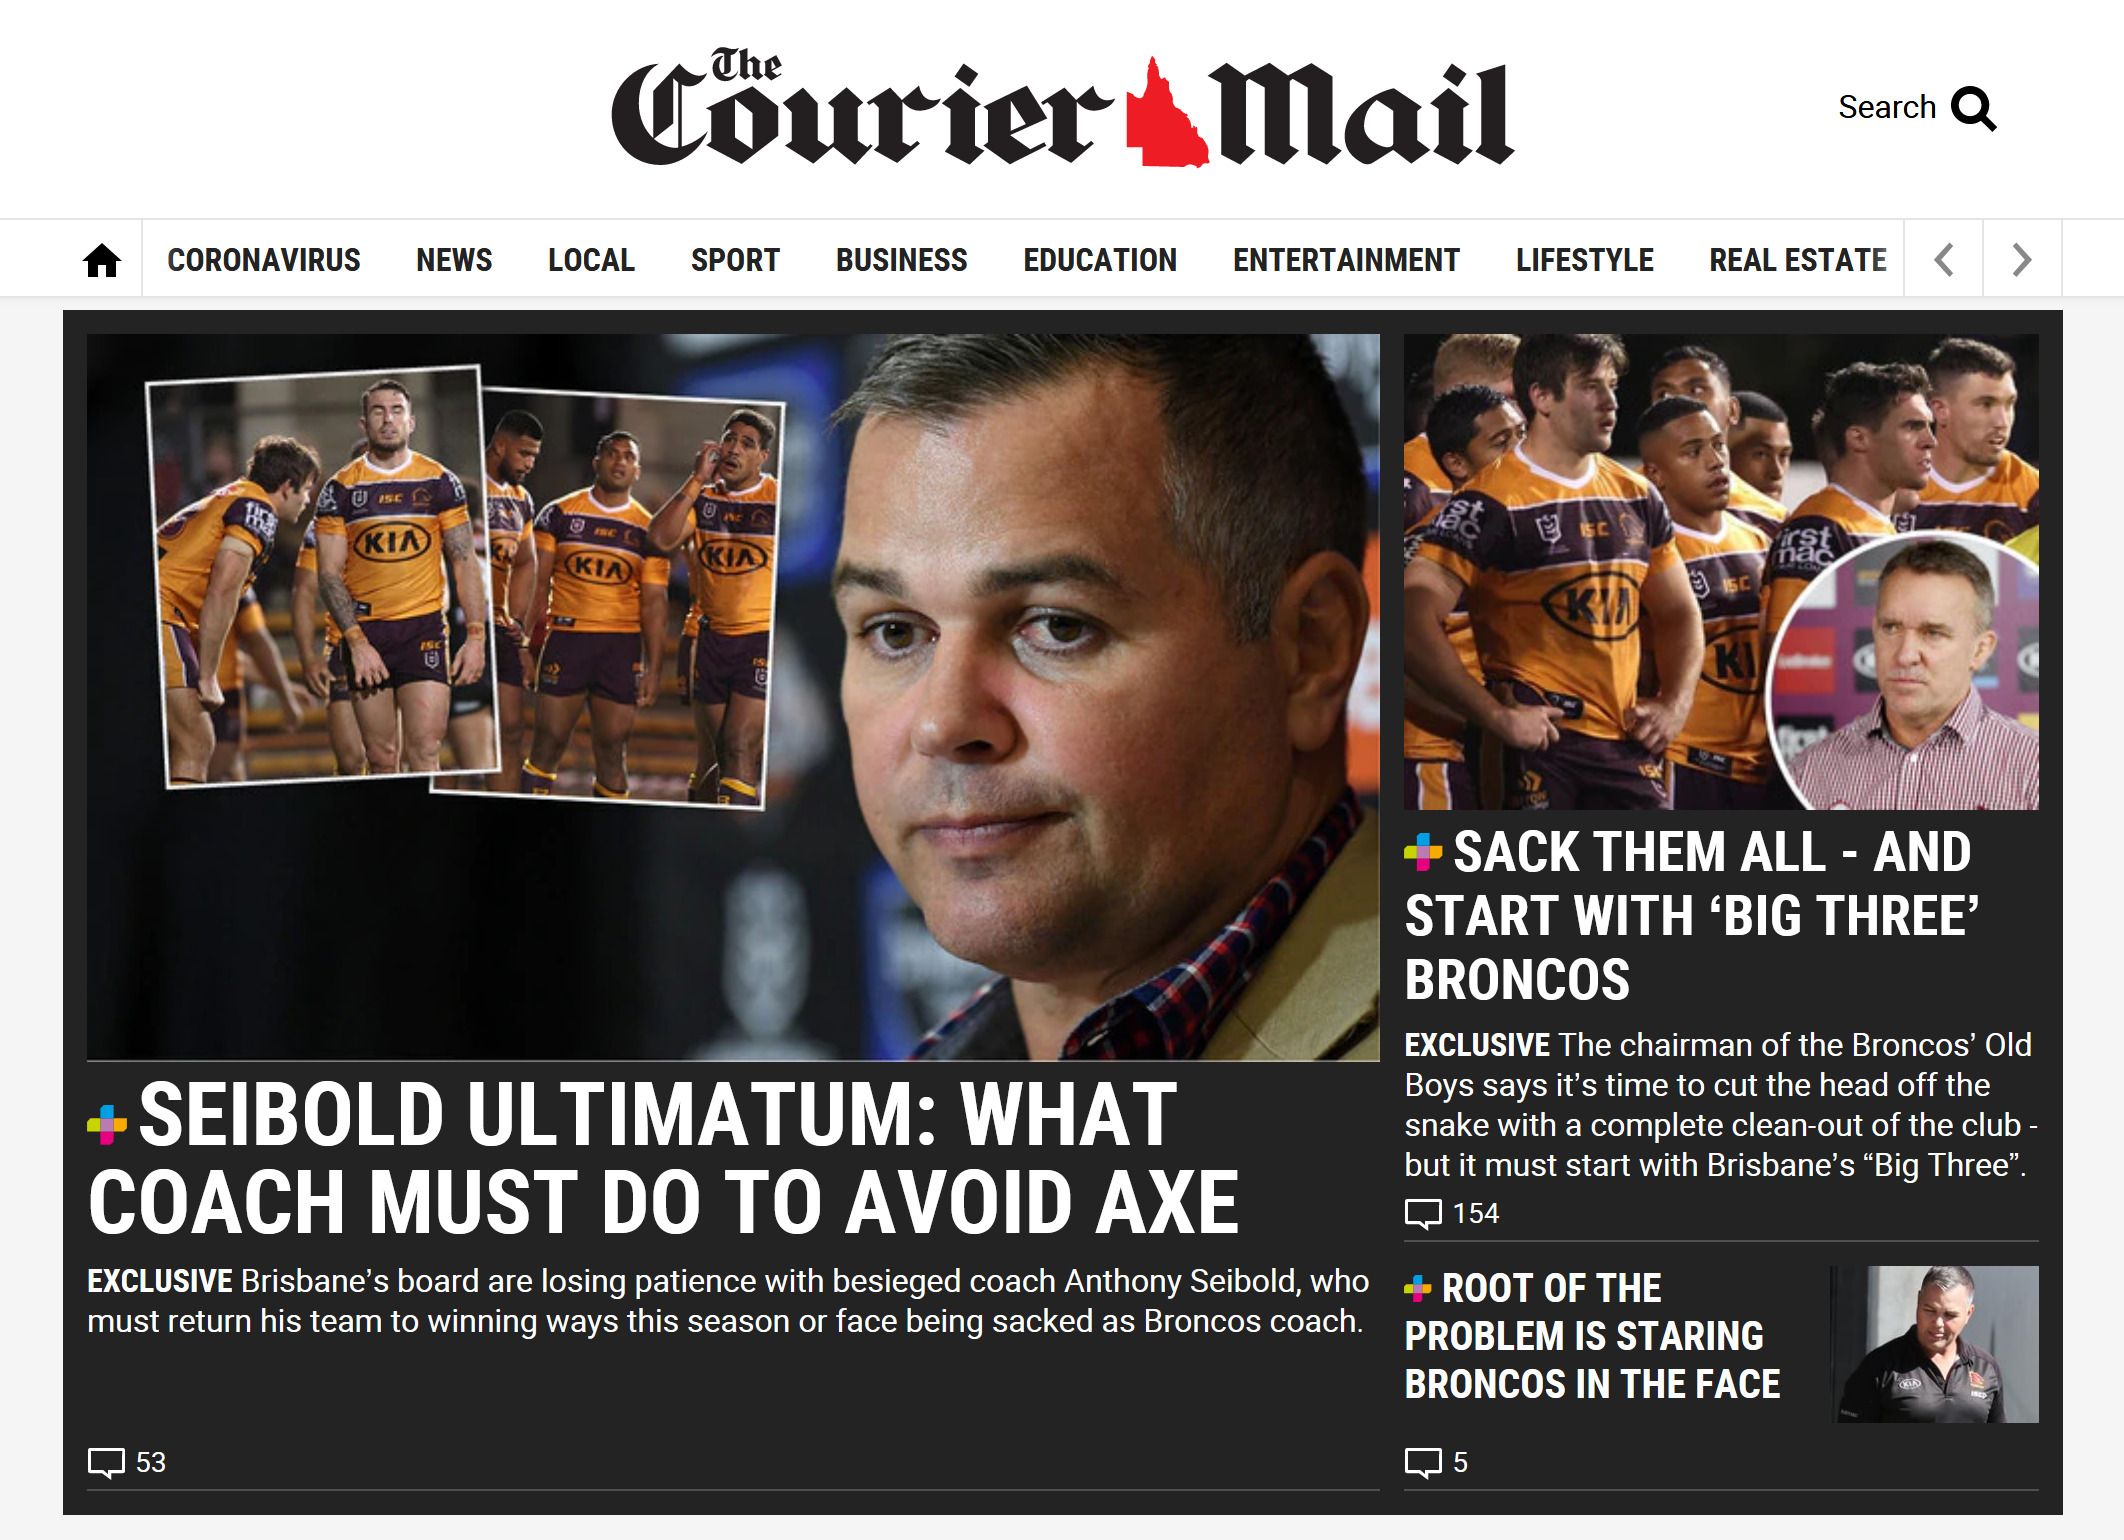Go to the Sport section

point(735,260)
